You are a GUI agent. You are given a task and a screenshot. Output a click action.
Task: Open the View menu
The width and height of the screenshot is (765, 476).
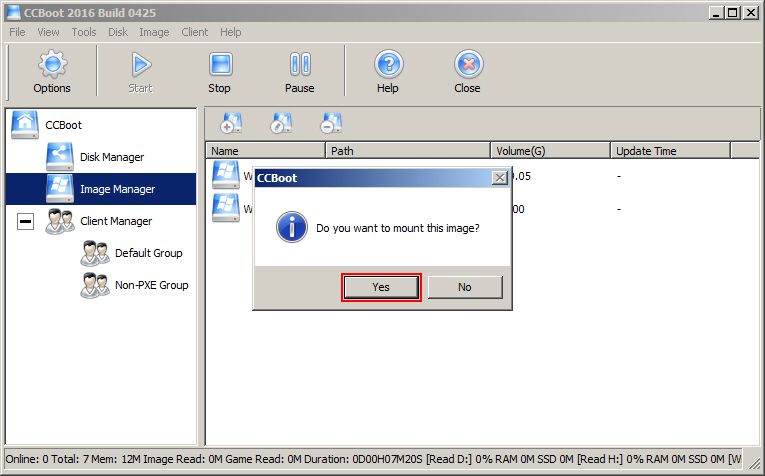[48, 32]
